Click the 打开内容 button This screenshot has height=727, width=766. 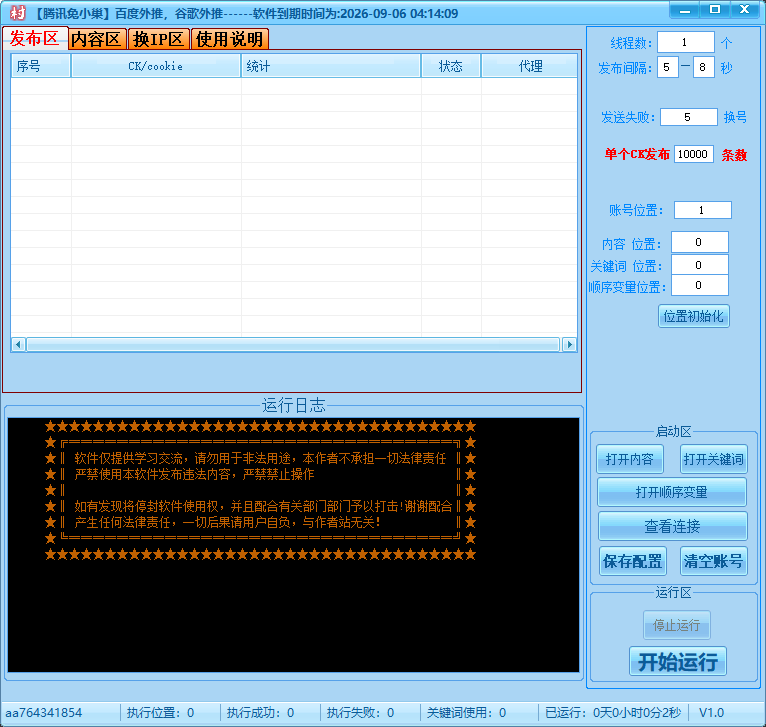point(630,459)
